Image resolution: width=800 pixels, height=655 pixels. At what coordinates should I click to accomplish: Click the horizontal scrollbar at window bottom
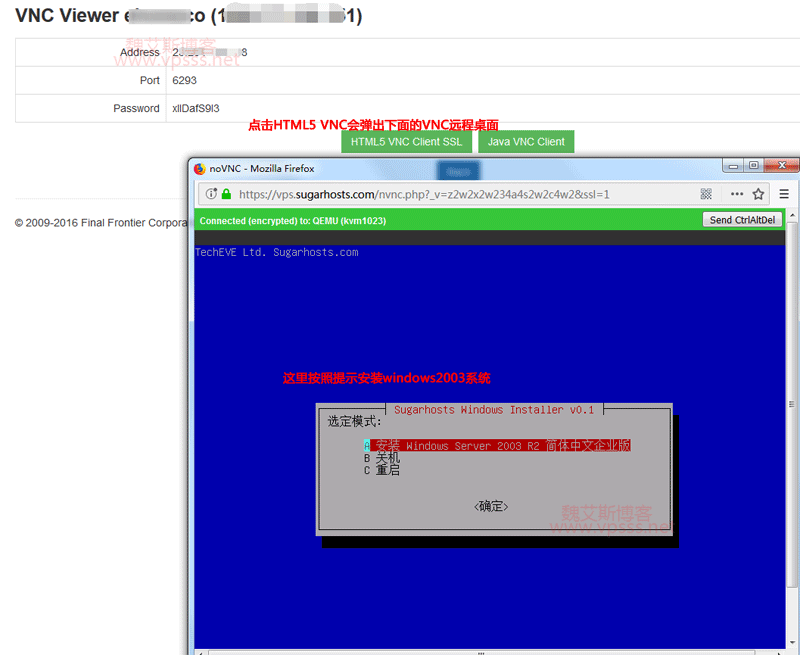click(480, 651)
